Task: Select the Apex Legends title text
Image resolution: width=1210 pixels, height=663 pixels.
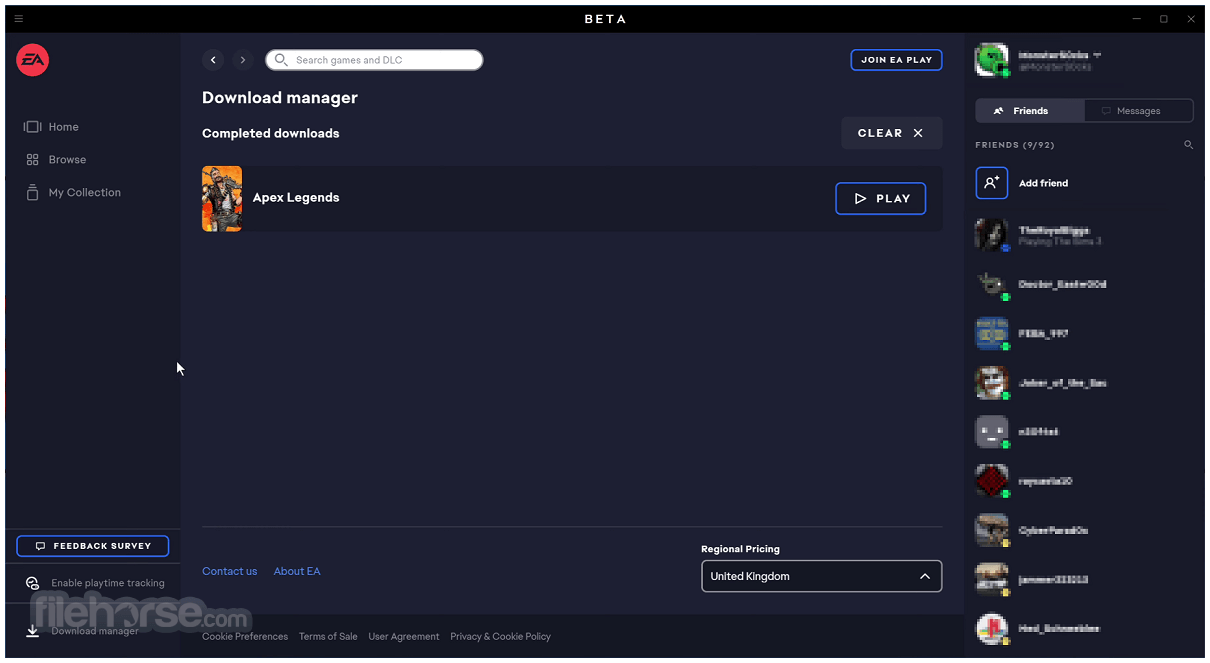Action: pyautogui.click(x=296, y=198)
